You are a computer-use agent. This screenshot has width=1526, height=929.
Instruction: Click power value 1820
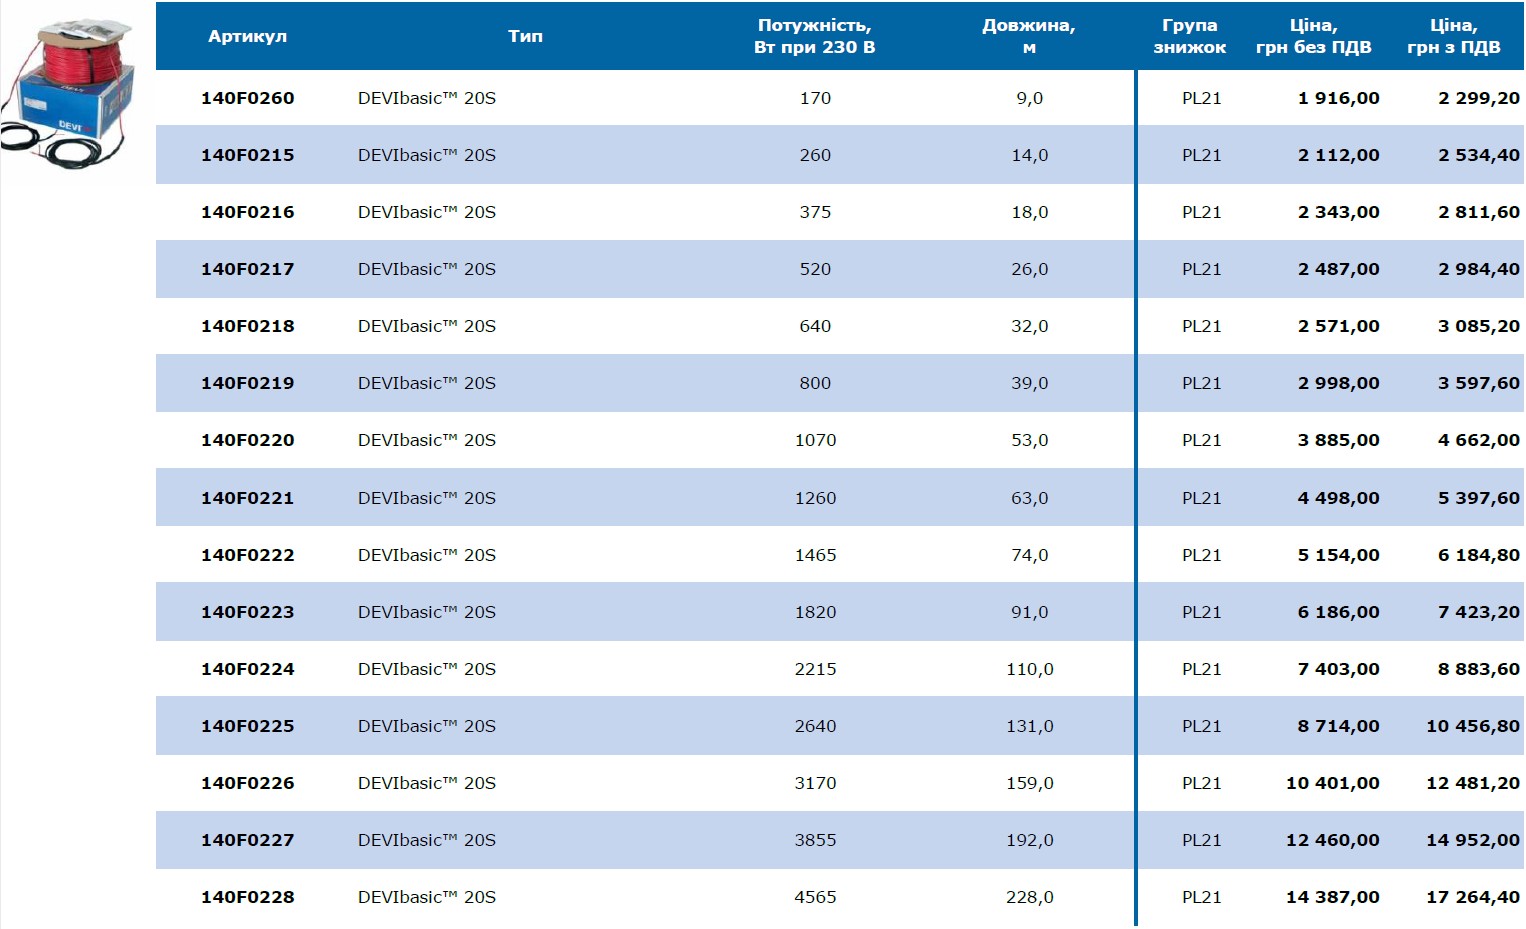815,612
